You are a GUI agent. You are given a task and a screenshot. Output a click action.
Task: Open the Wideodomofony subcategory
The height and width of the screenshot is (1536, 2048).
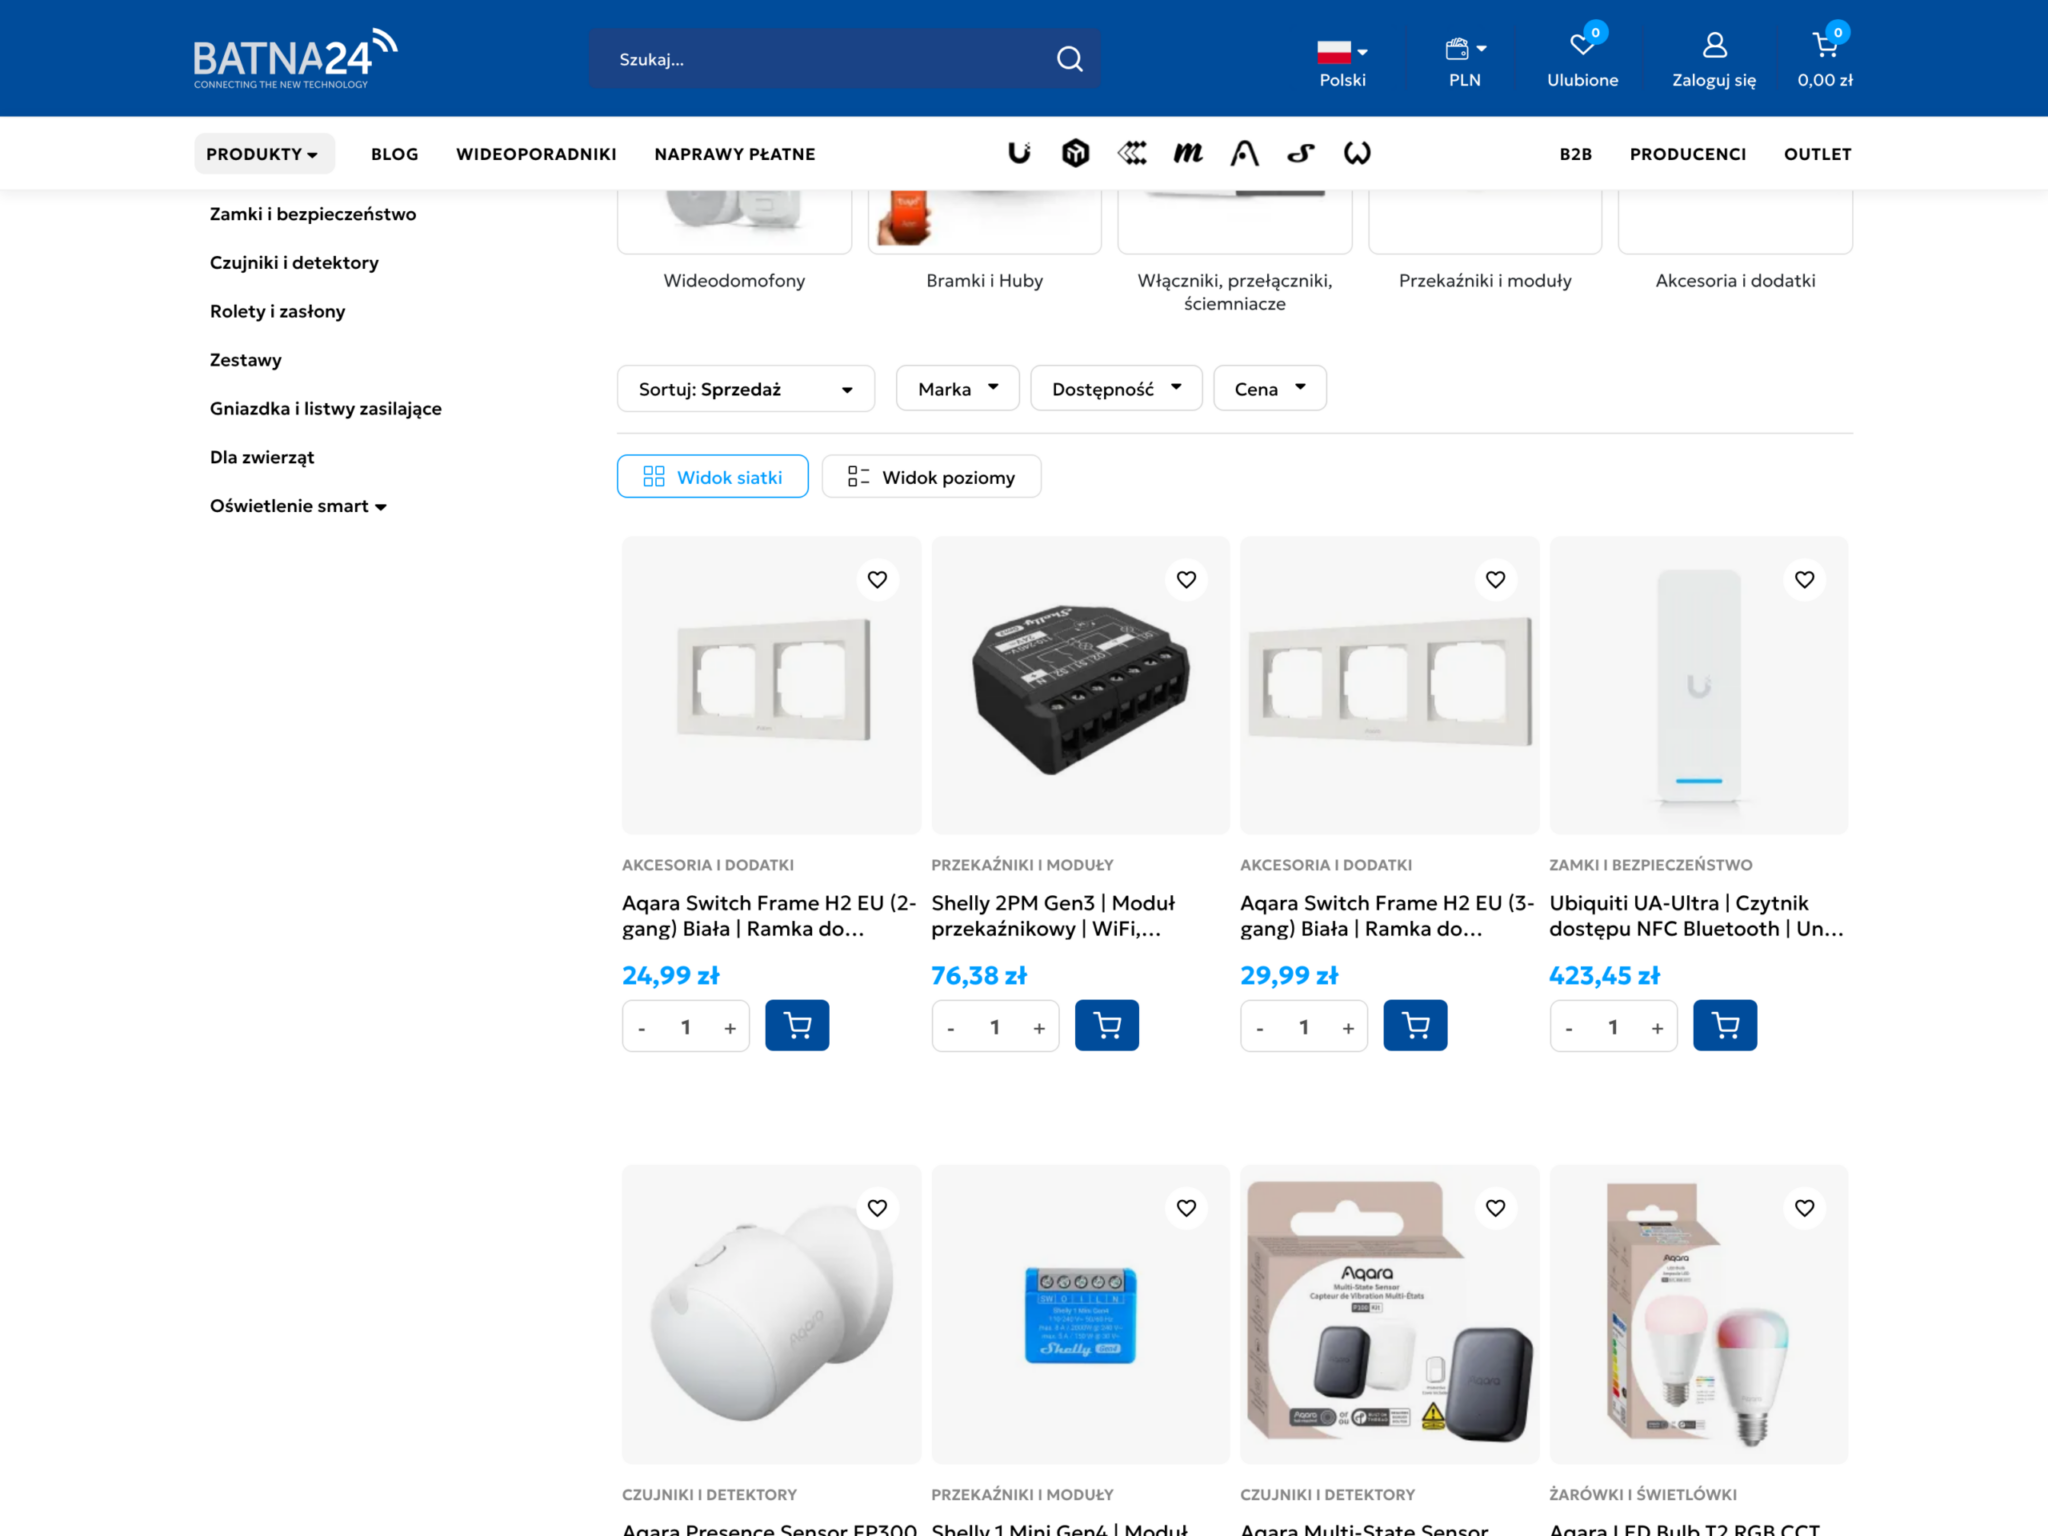point(734,281)
